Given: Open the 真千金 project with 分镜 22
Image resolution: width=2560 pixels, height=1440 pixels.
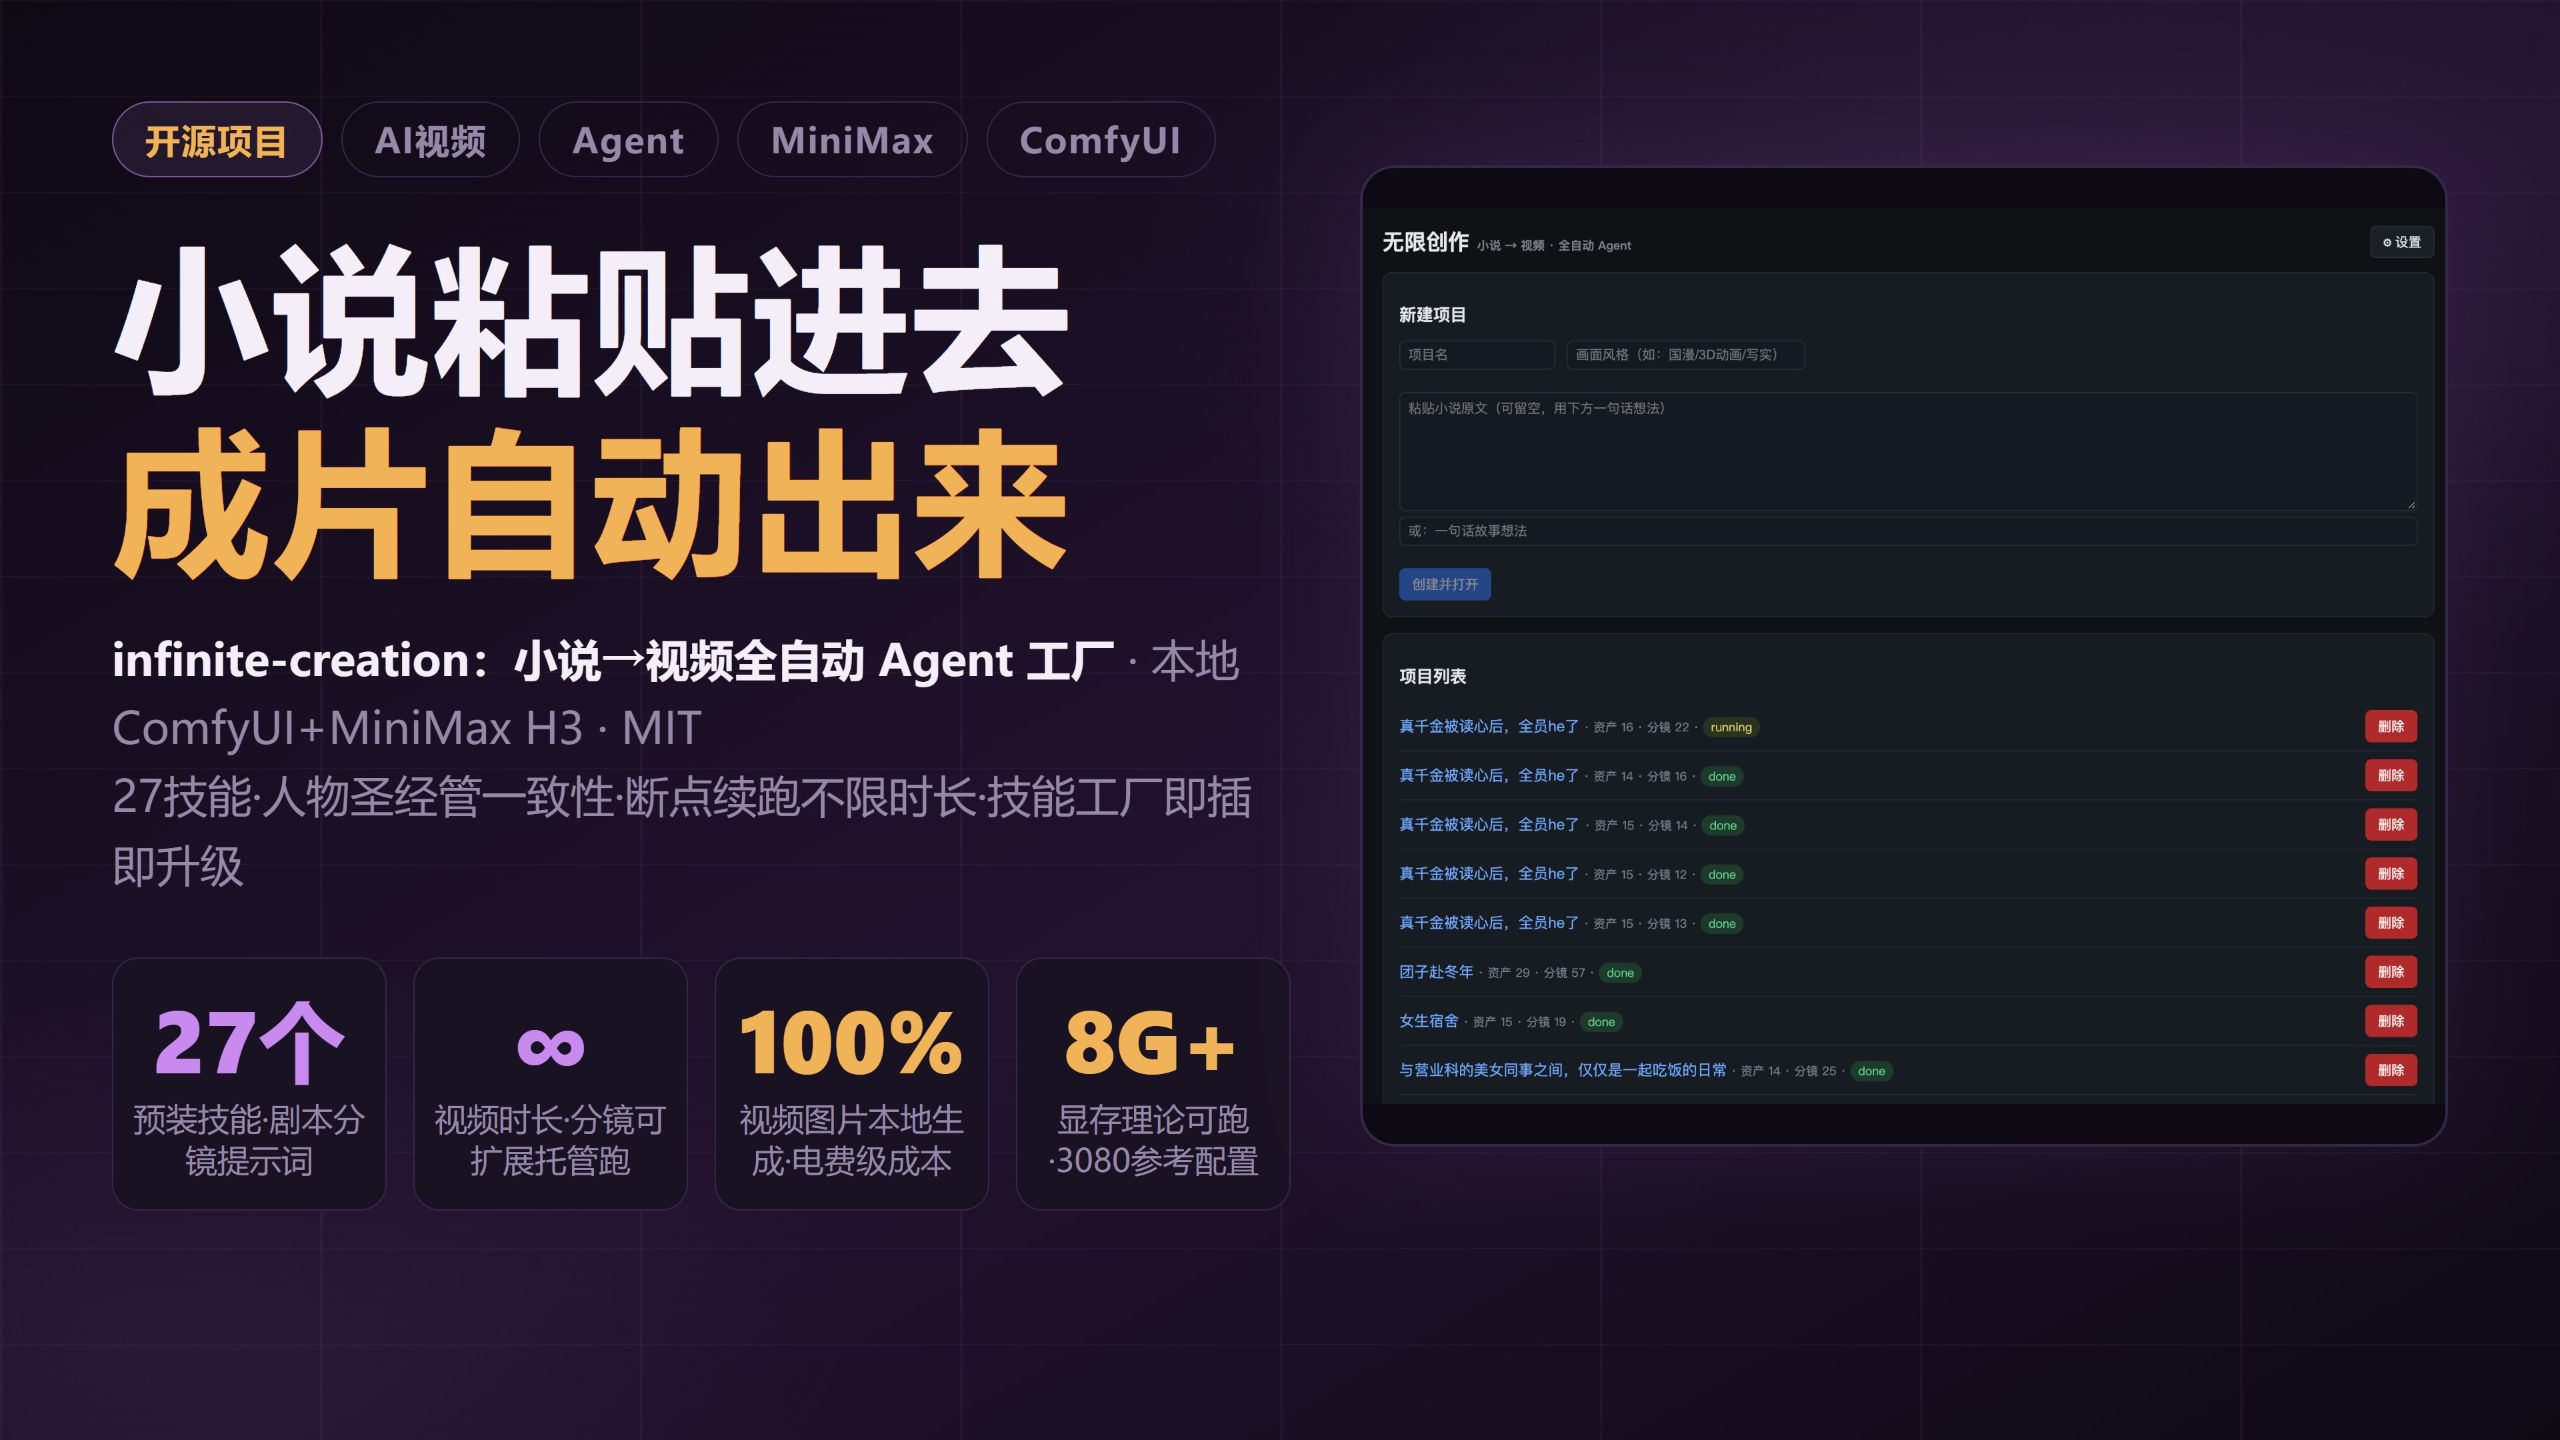Looking at the screenshot, I should 1488,727.
